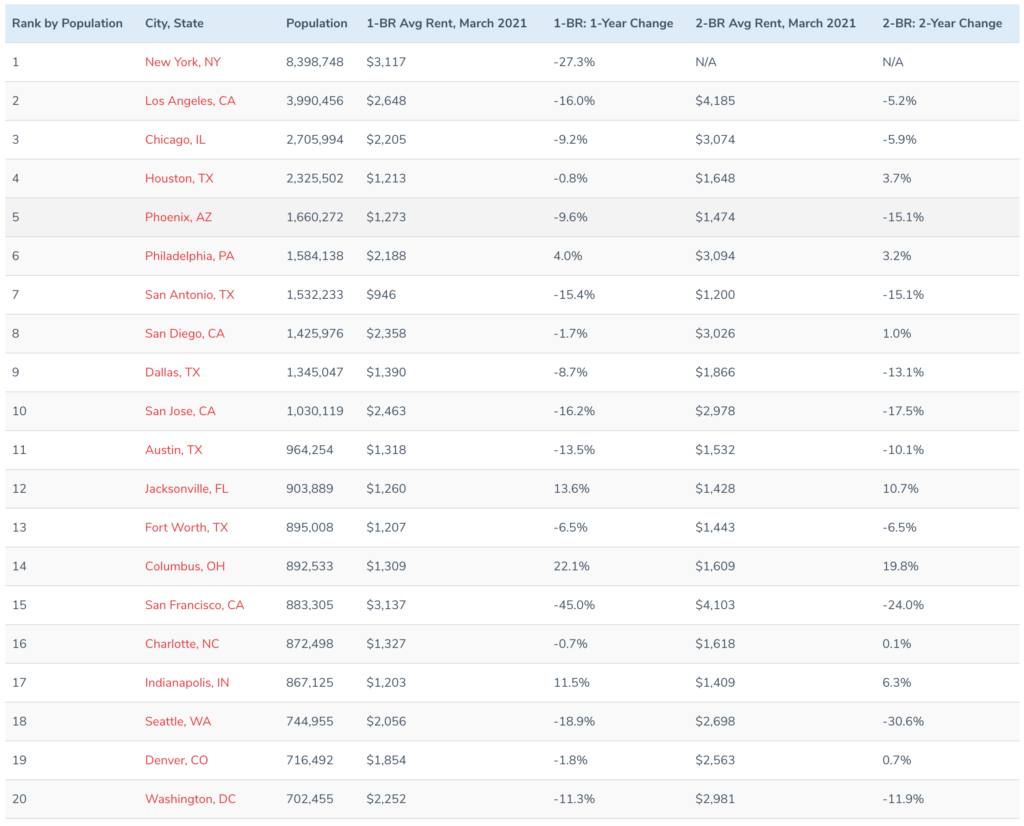
Task: Select Jacksonville 13.6% change cell
Action: [x=571, y=488]
